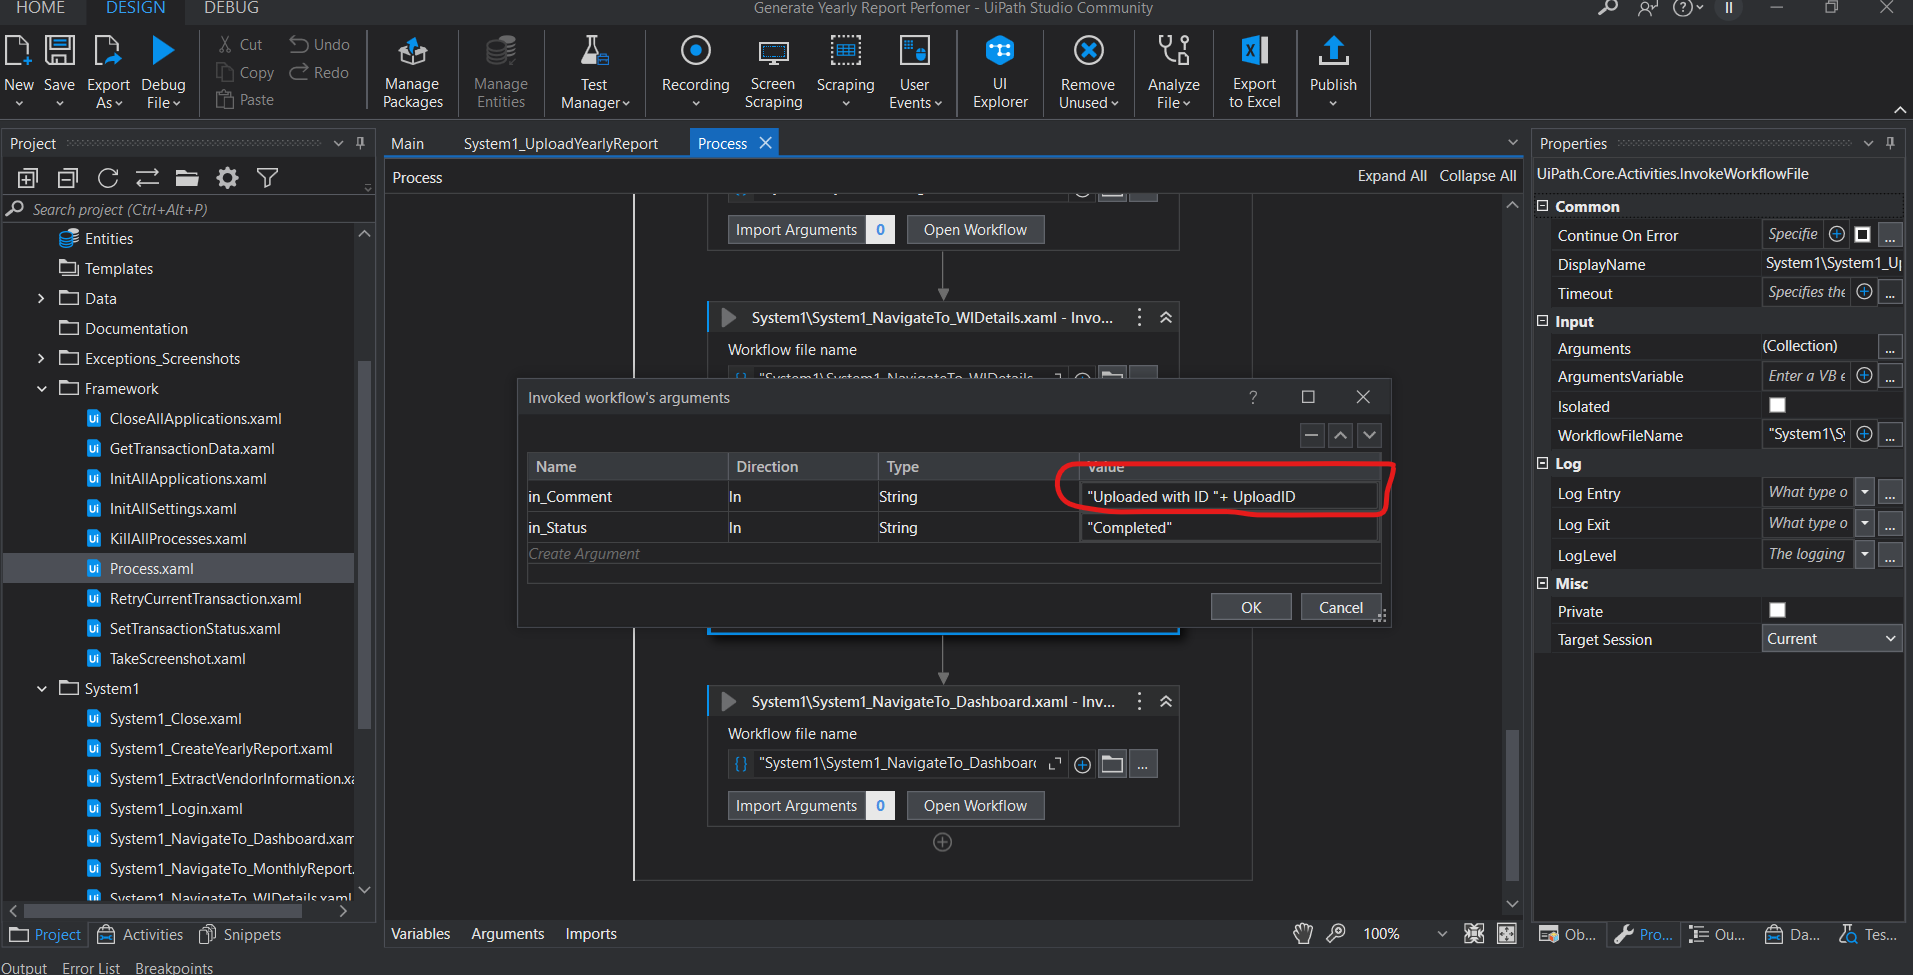Switch to Activities panel tab
Viewport: 1913px width, 975px height.
(140, 935)
